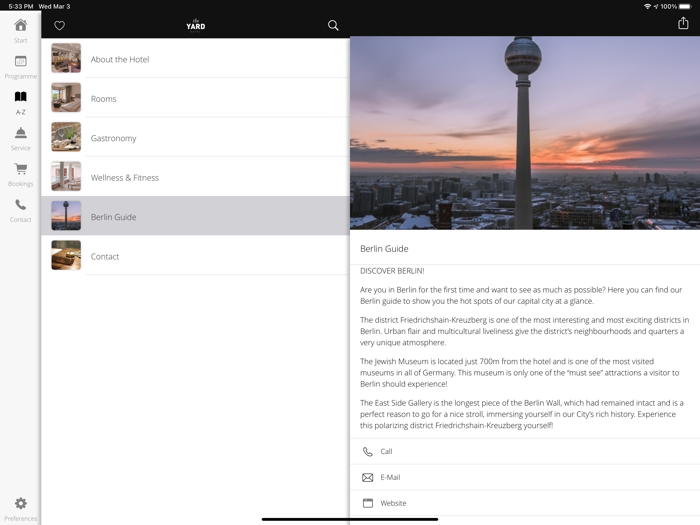The image size is (700, 525).
Task: Open Contact item in hotel list
Action: pos(195,256)
